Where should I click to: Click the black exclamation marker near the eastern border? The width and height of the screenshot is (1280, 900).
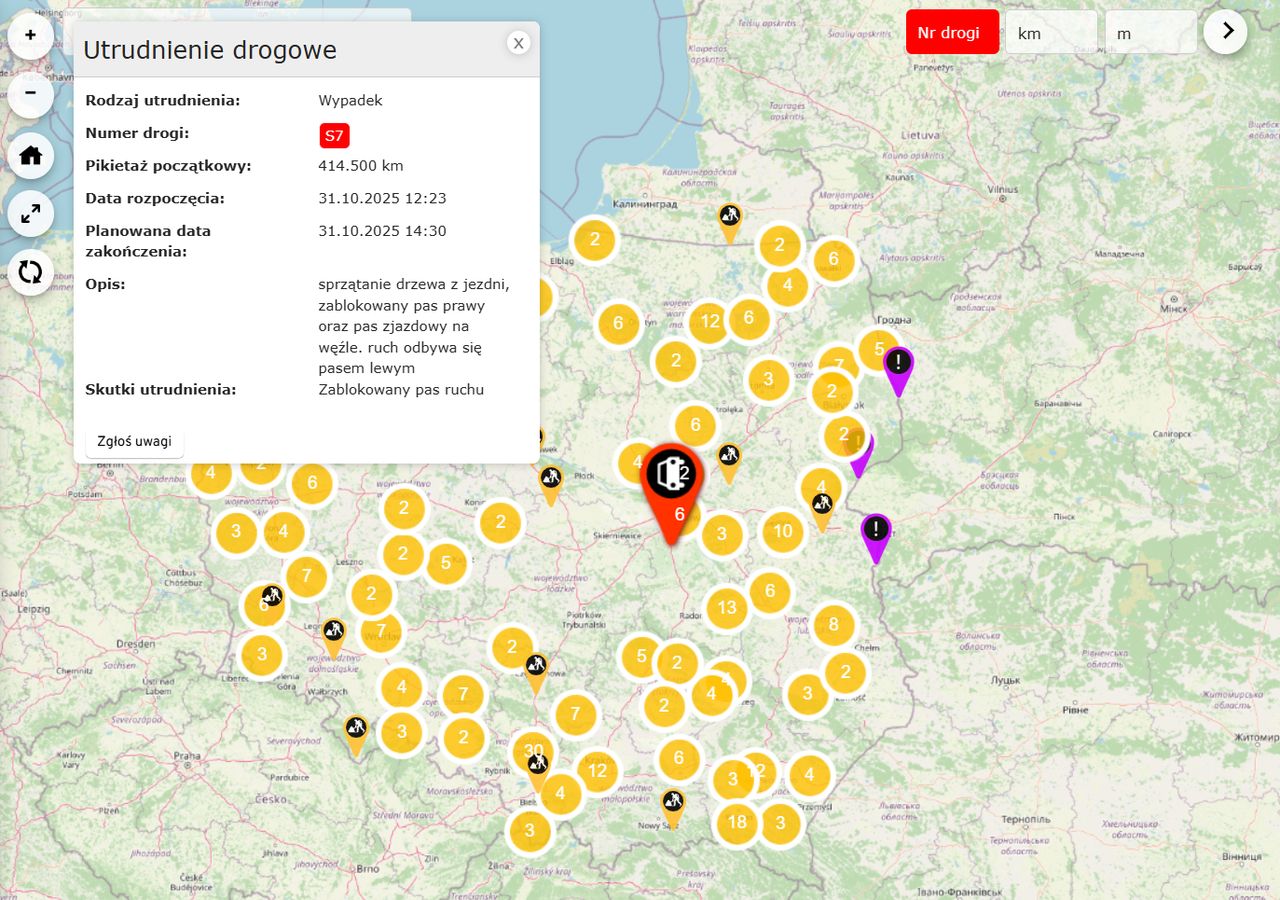tap(874, 530)
